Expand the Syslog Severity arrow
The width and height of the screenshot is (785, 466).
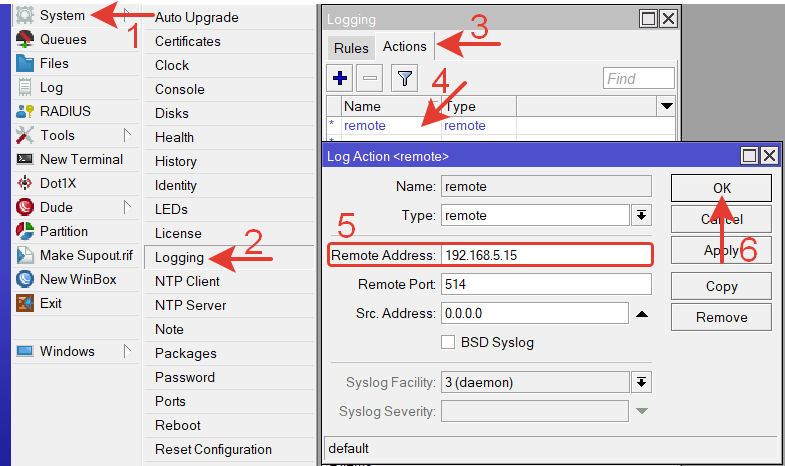click(x=642, y=411)
